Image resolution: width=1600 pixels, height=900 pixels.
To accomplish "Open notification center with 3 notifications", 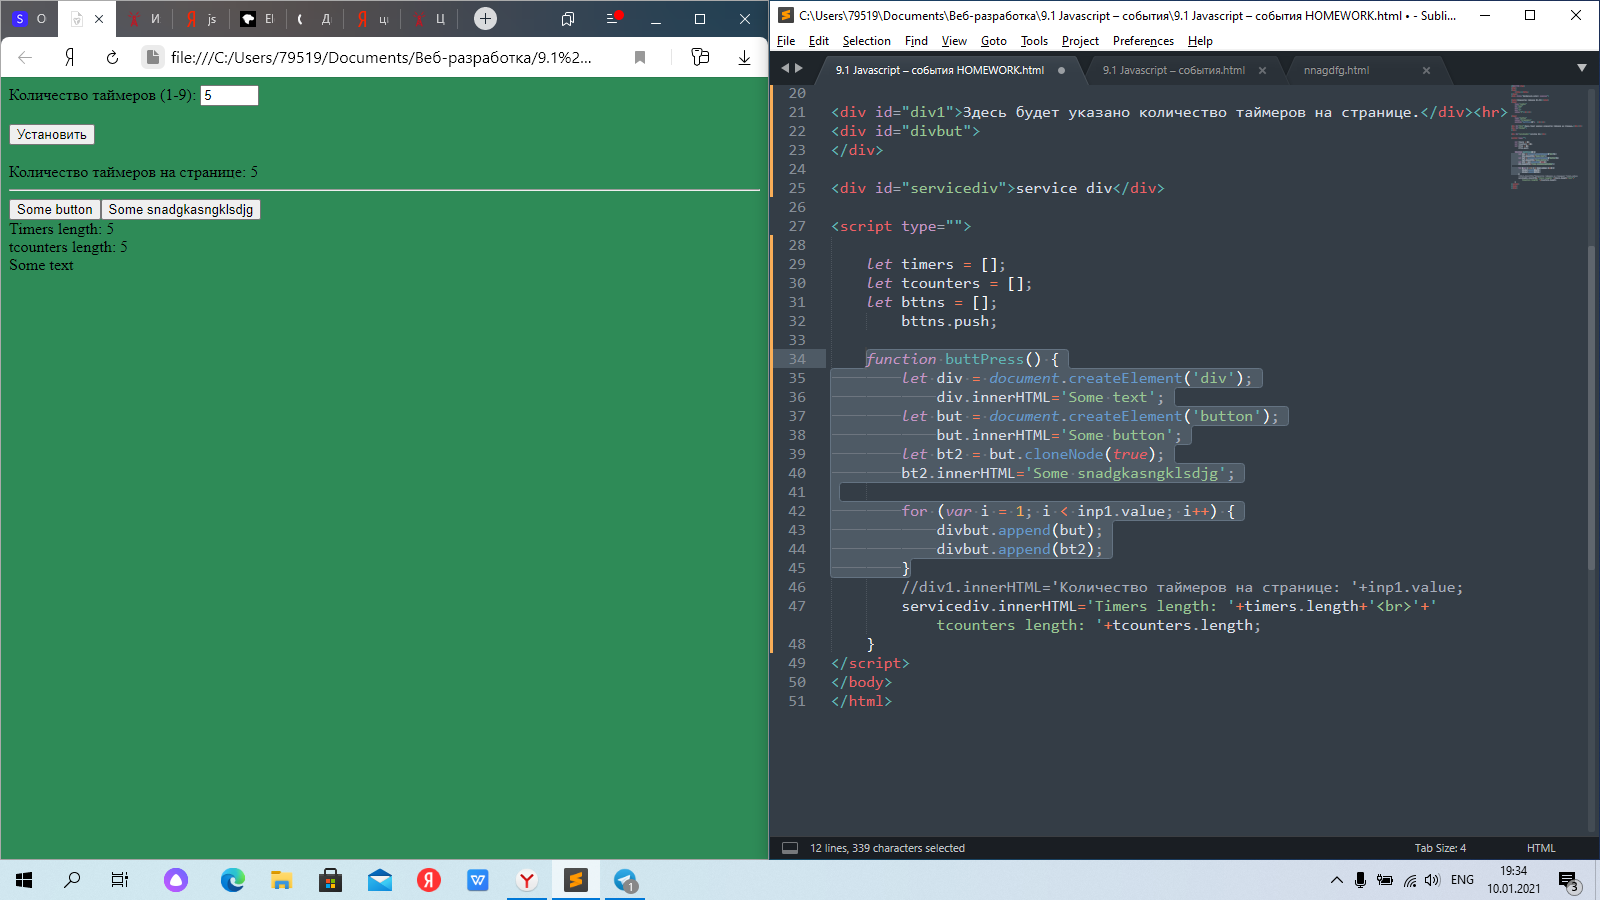I will coord(1568,881).
